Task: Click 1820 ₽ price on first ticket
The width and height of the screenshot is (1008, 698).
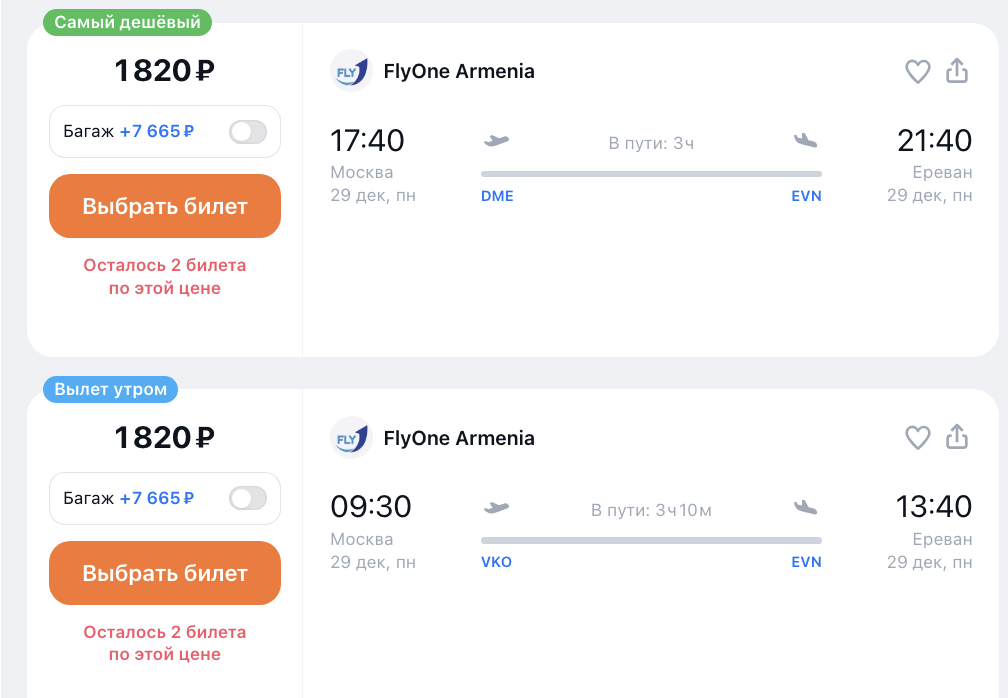Action: click(x=165, y=71)
